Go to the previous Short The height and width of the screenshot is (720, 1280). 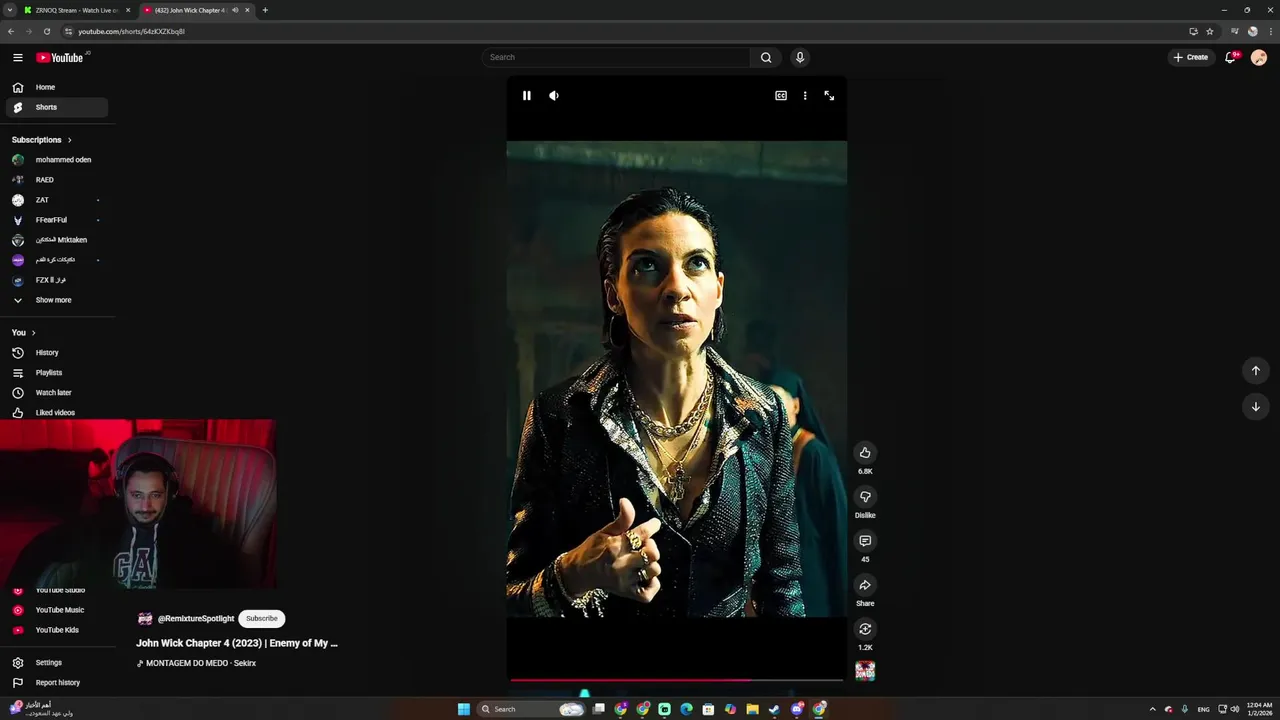[1256, 371]
